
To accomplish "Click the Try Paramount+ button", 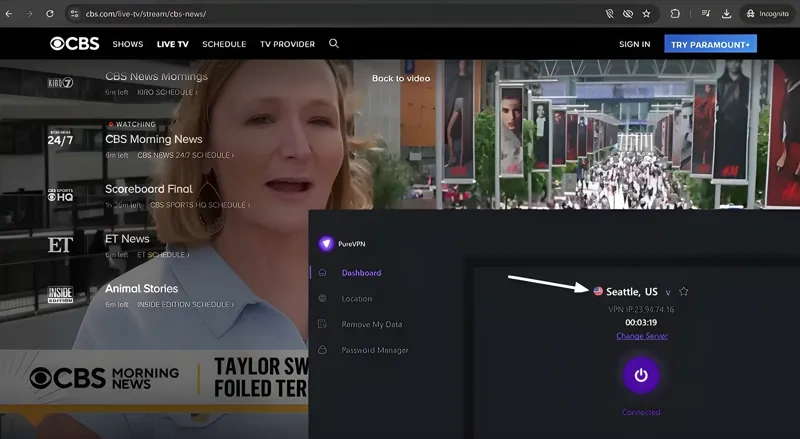I will pyautogui.click(x=711, y=44).
